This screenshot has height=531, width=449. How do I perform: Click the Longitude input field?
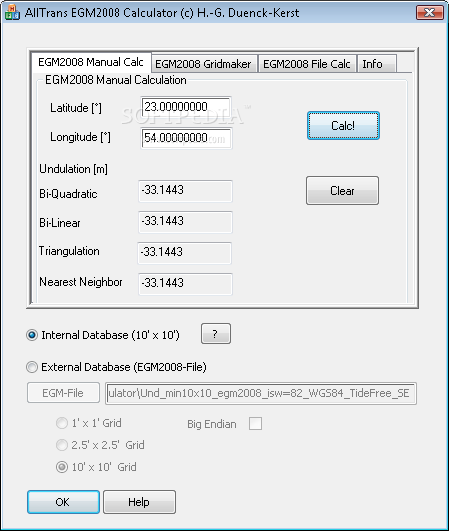pos(186,138)
